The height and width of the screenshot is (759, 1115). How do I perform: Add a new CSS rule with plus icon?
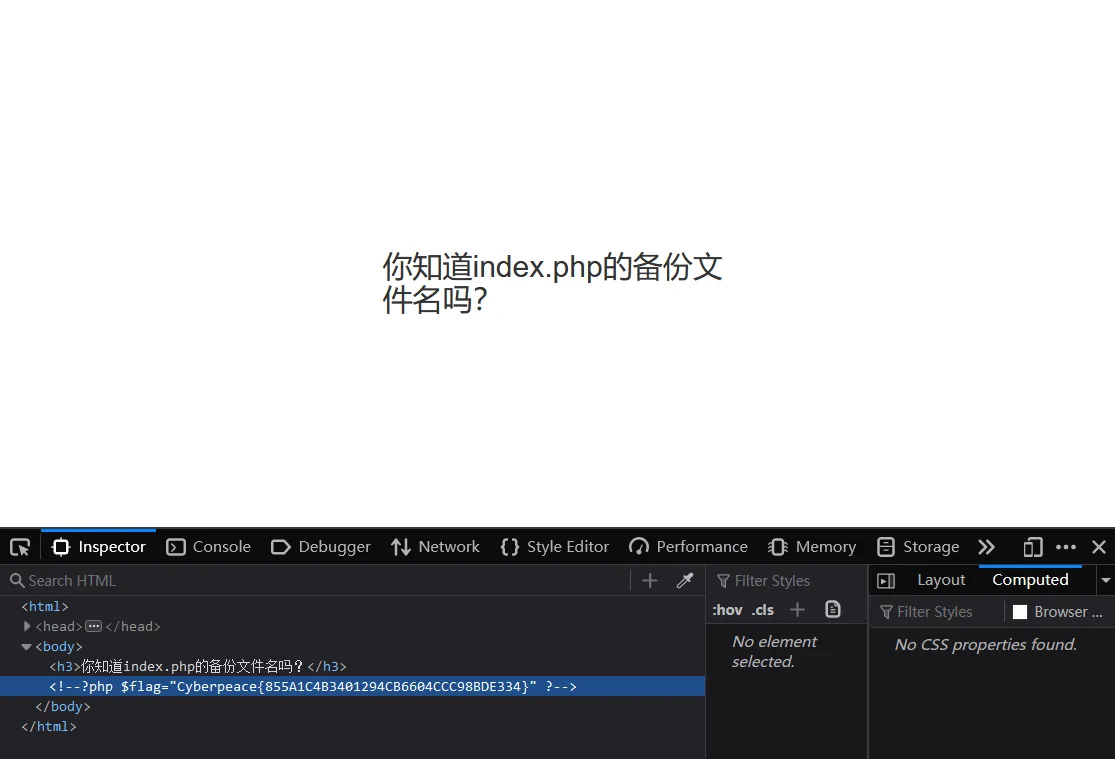798,610
